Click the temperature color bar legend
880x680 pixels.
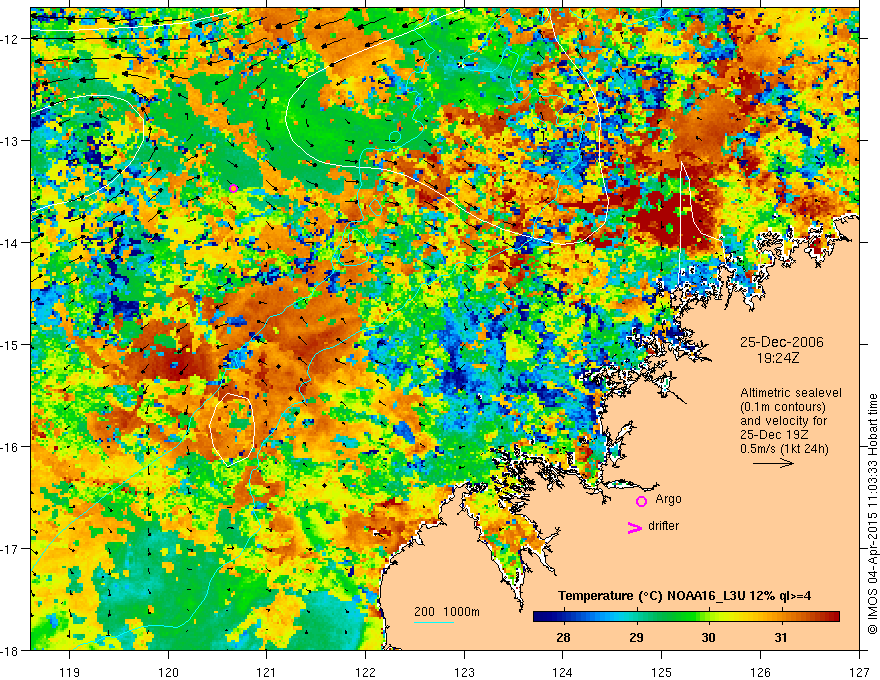(686, 617)
